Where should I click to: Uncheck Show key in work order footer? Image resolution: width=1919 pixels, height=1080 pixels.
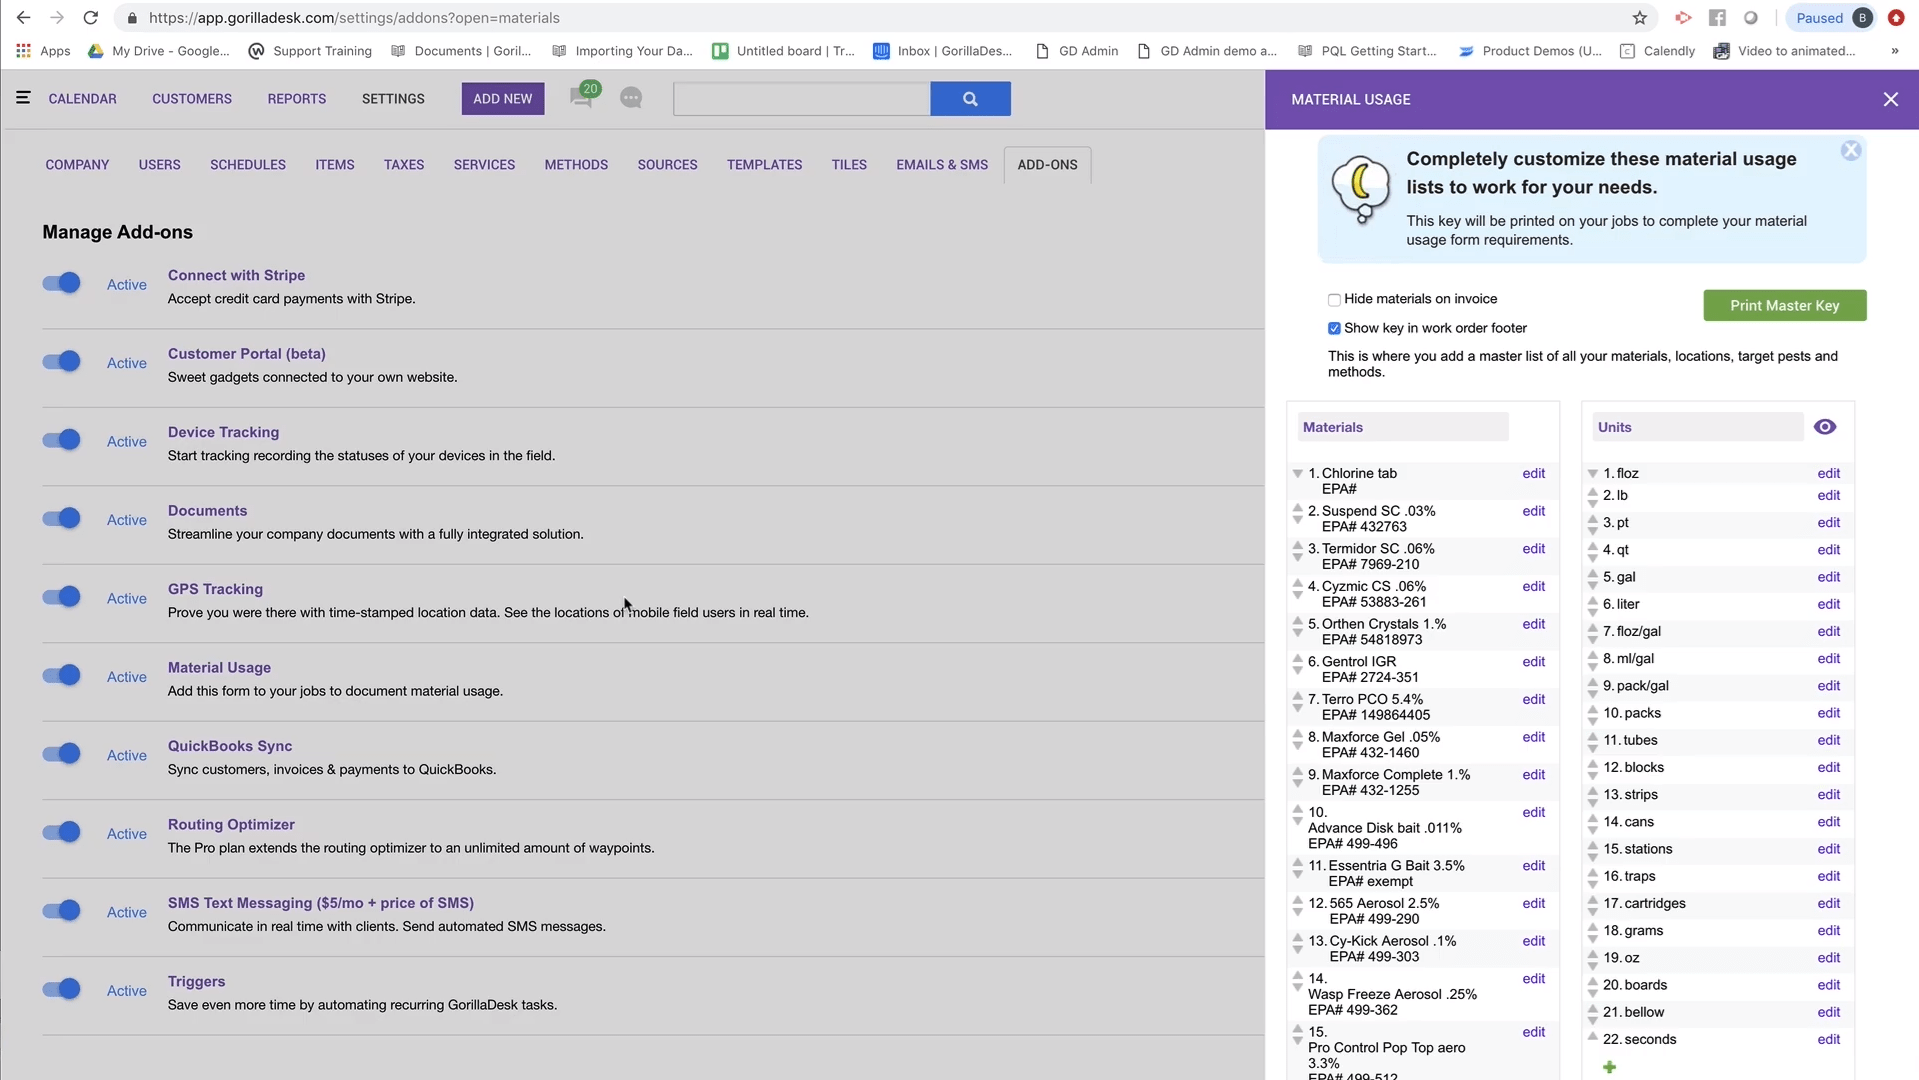click(1334, 329)
